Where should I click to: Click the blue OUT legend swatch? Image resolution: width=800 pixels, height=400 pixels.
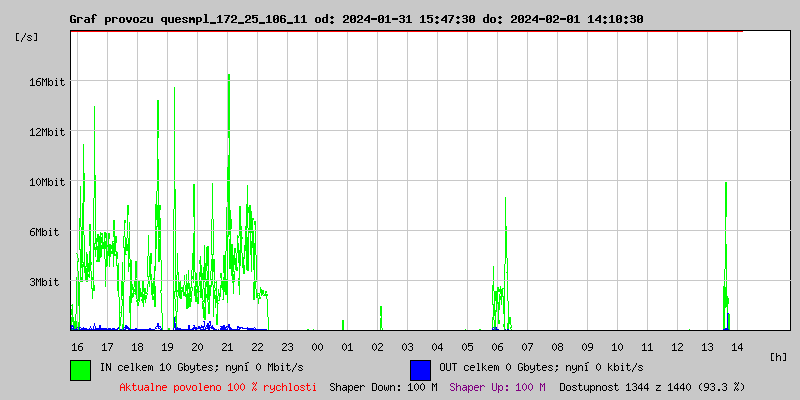click(x=420, y=369)
